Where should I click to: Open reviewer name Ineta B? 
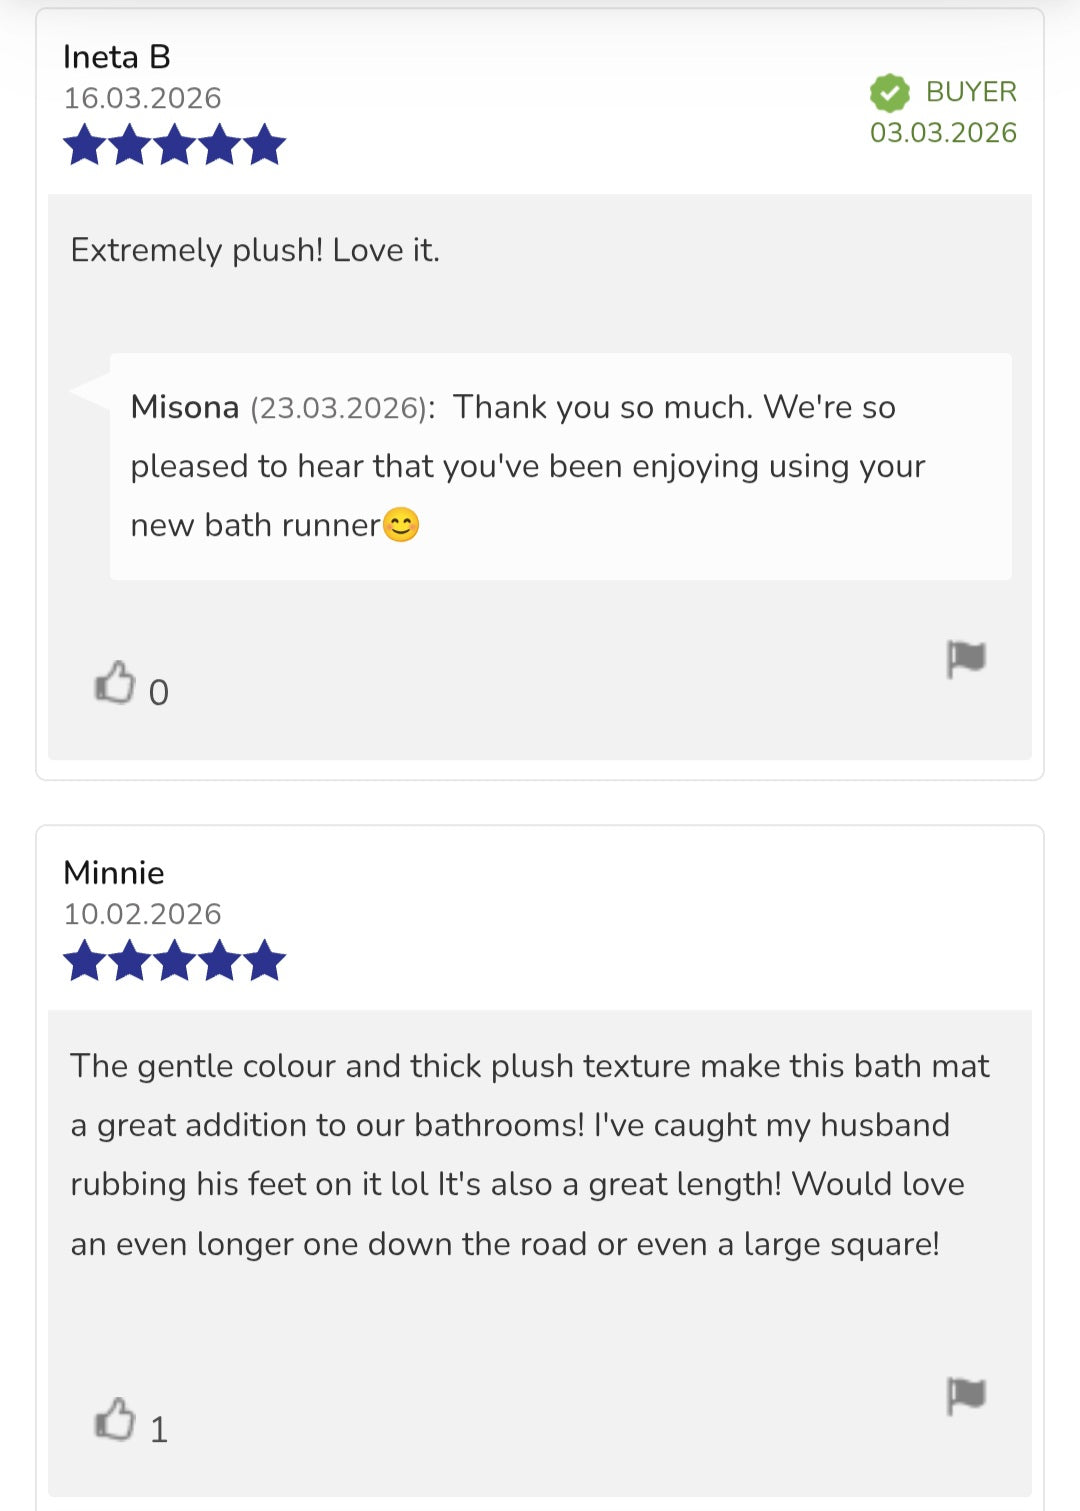(x=117, y=57)
